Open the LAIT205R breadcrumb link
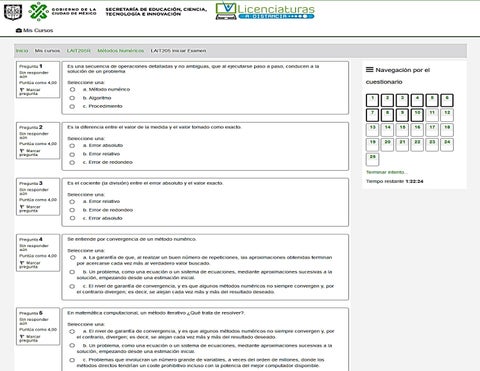 pos(79,51)
